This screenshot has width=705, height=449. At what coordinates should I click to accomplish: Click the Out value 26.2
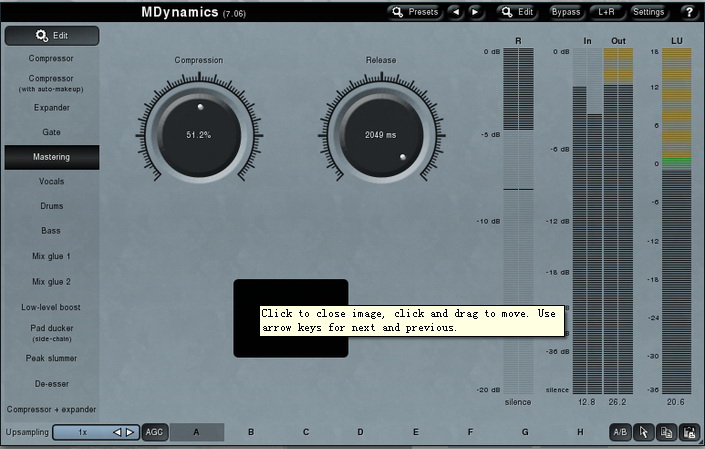click(x=617, y=402)
